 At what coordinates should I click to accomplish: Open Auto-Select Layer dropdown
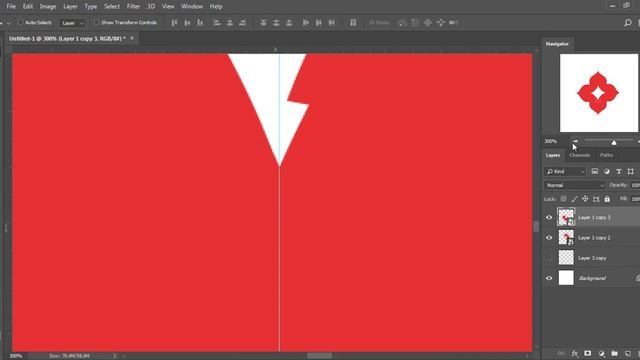point(73,23)
